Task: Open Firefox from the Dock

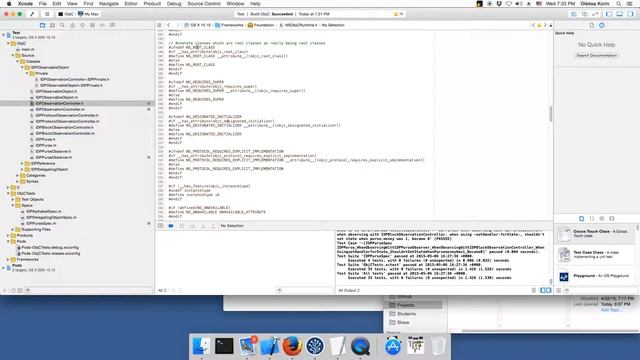Action: [292, 346]
